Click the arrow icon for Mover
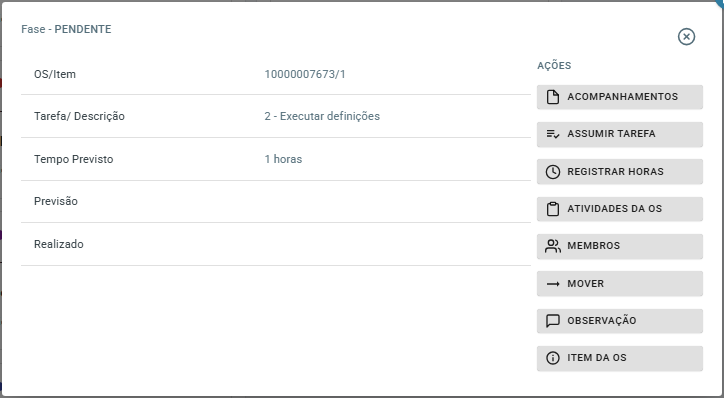Screen dimensions: 724x398 tap(553, 284)
